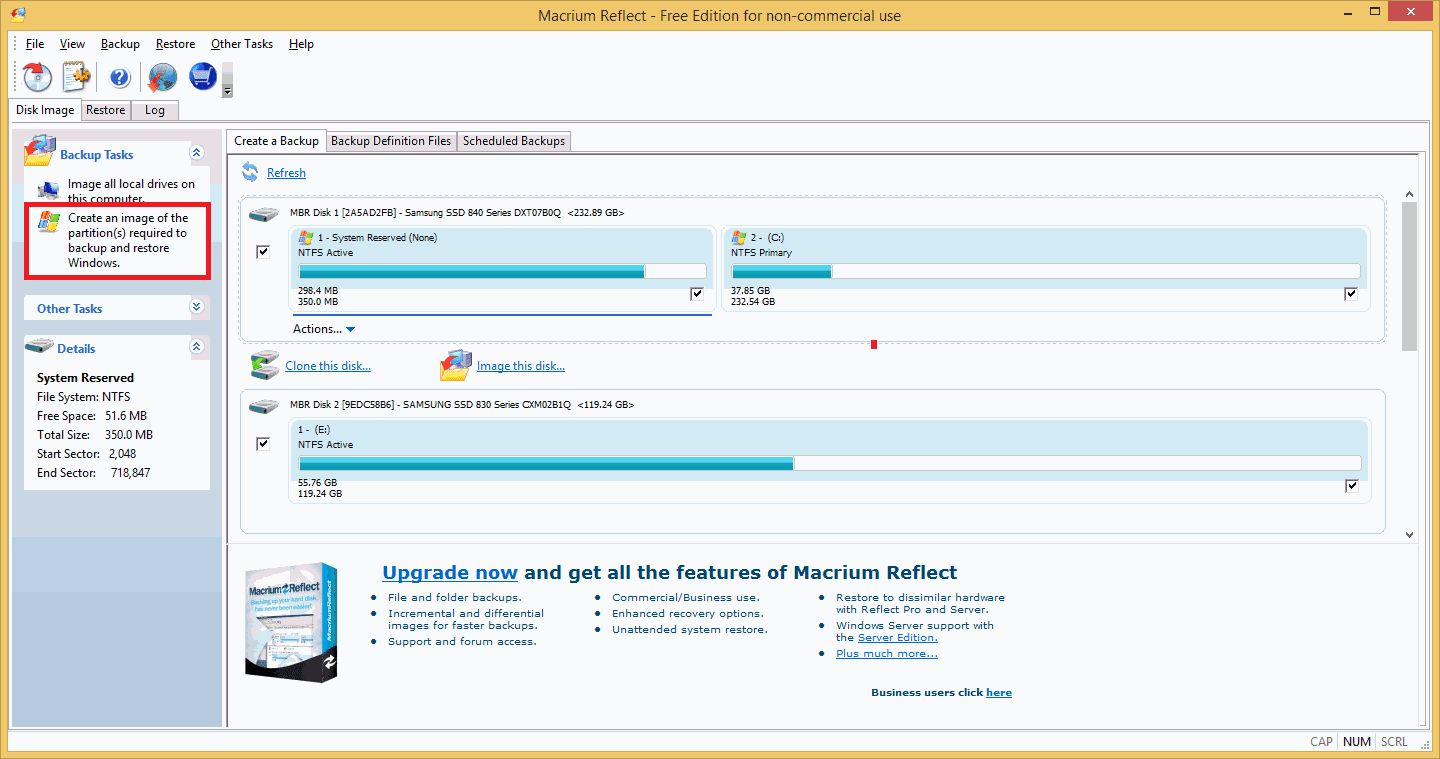This screenshot has height=759, width=1440.
Task: Collapse the Details panel chevron
Action: (196, 347)
